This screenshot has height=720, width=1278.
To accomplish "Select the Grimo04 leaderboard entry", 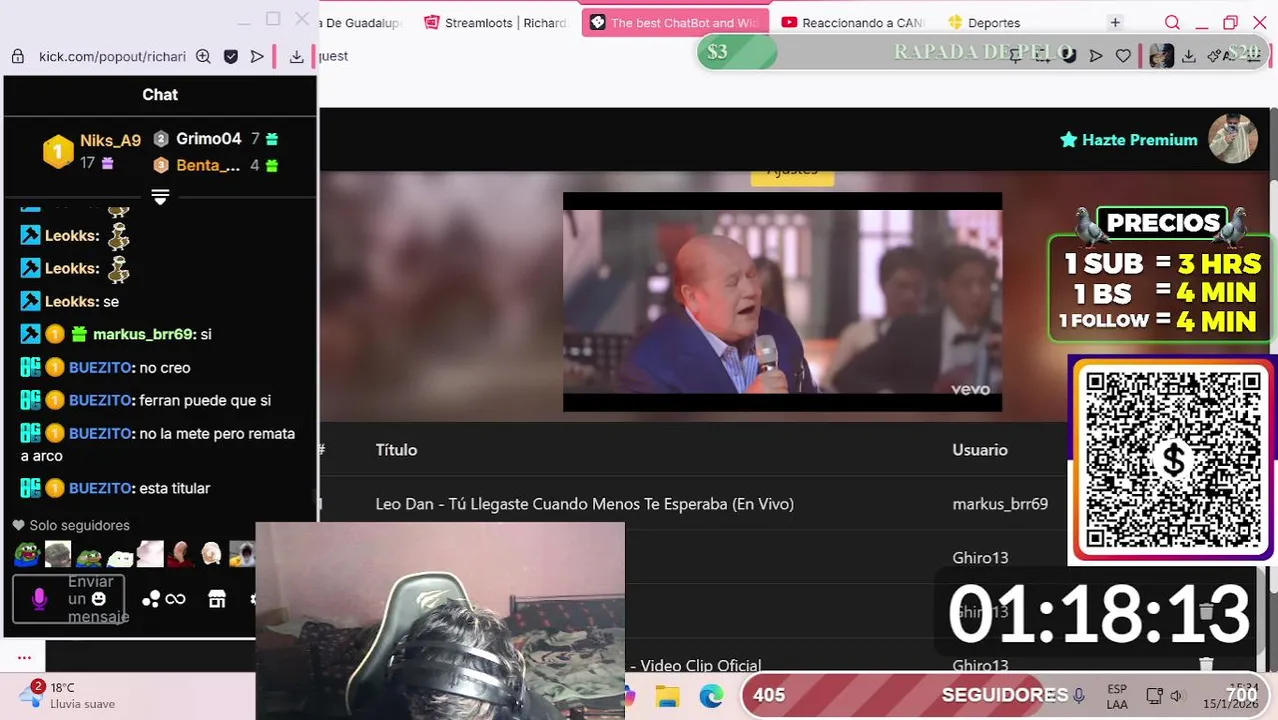I will (215, 139).
